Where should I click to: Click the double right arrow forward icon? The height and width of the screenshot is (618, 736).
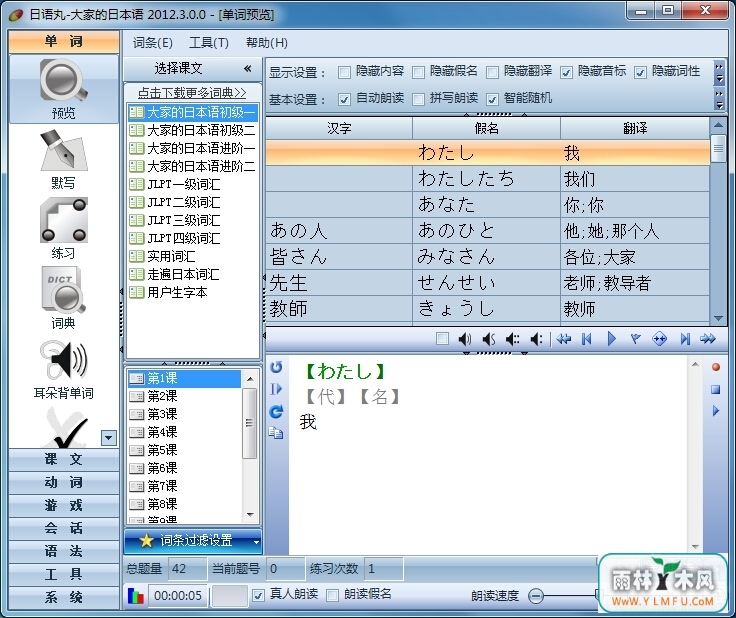(x=708, y=339)
